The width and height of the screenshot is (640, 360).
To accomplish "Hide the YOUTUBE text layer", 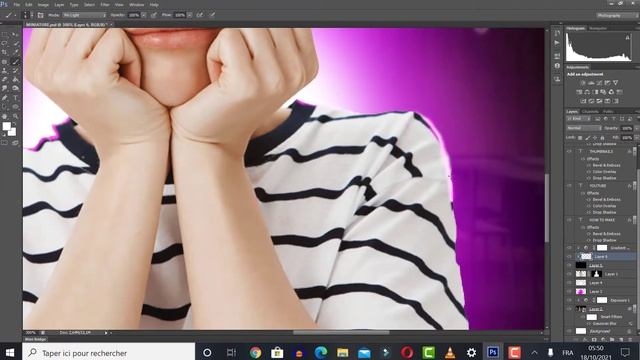I will tap(569, 186).
